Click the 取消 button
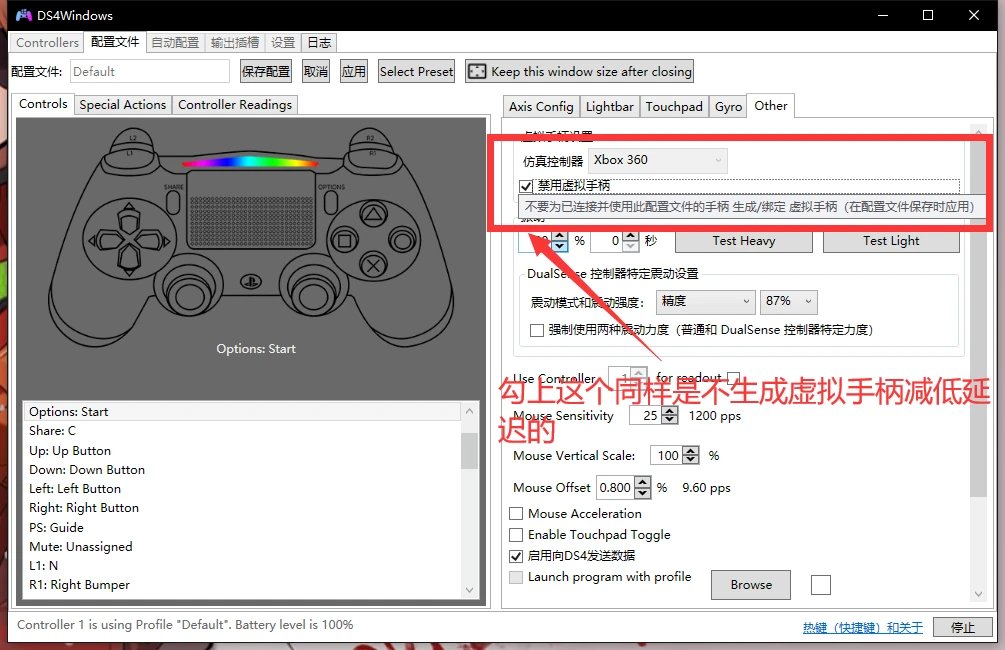Image resolution: width=1005 pixels, height=650 pixels. 315,71
